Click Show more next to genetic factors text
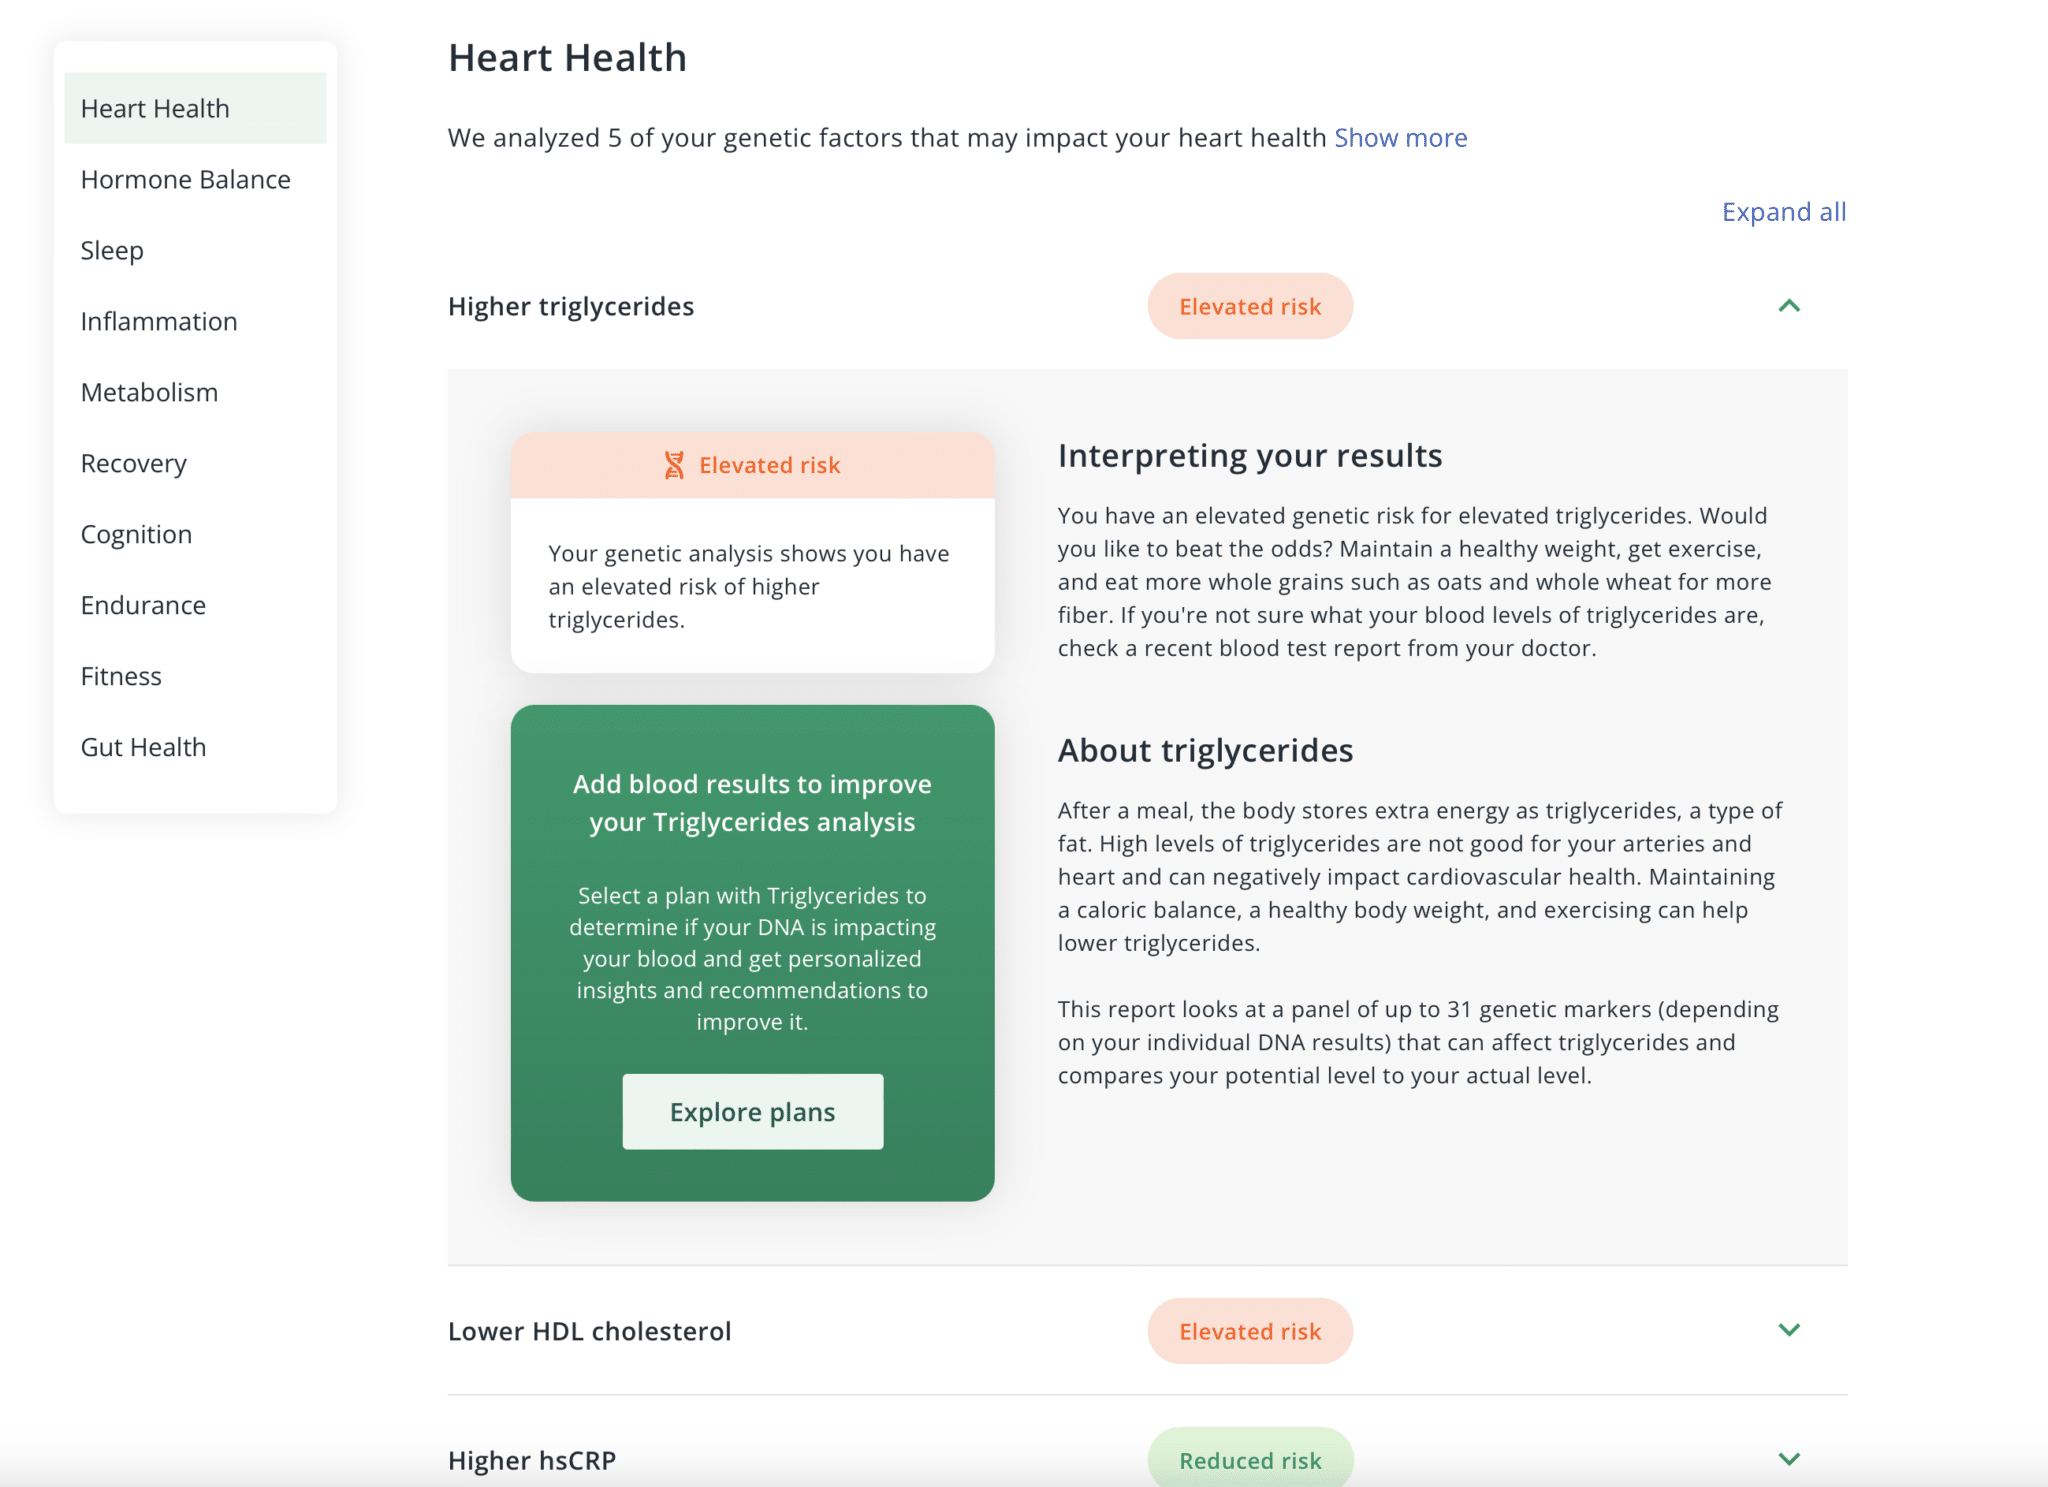The width and height of the screenshot is (2048, 1487). [x=1400, y=137]
